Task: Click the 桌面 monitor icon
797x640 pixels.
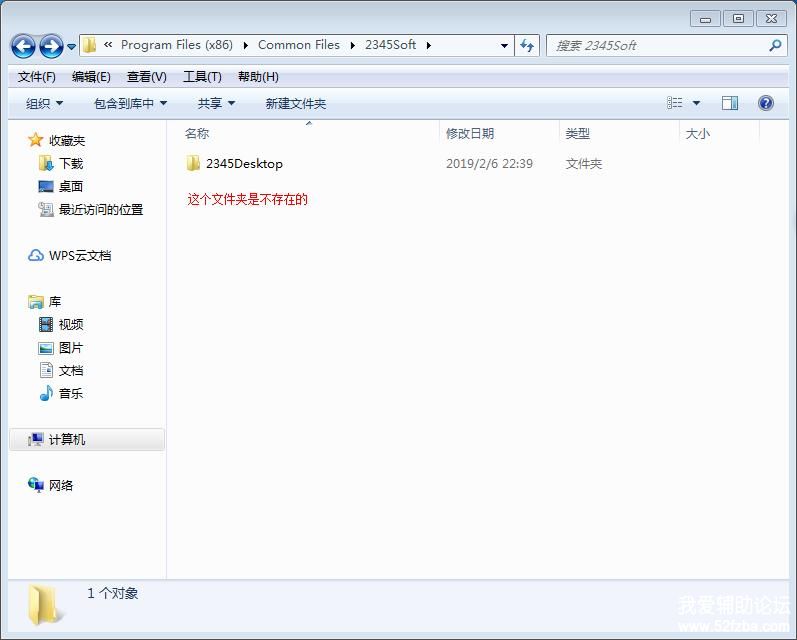Action: [x=46, y=186]
